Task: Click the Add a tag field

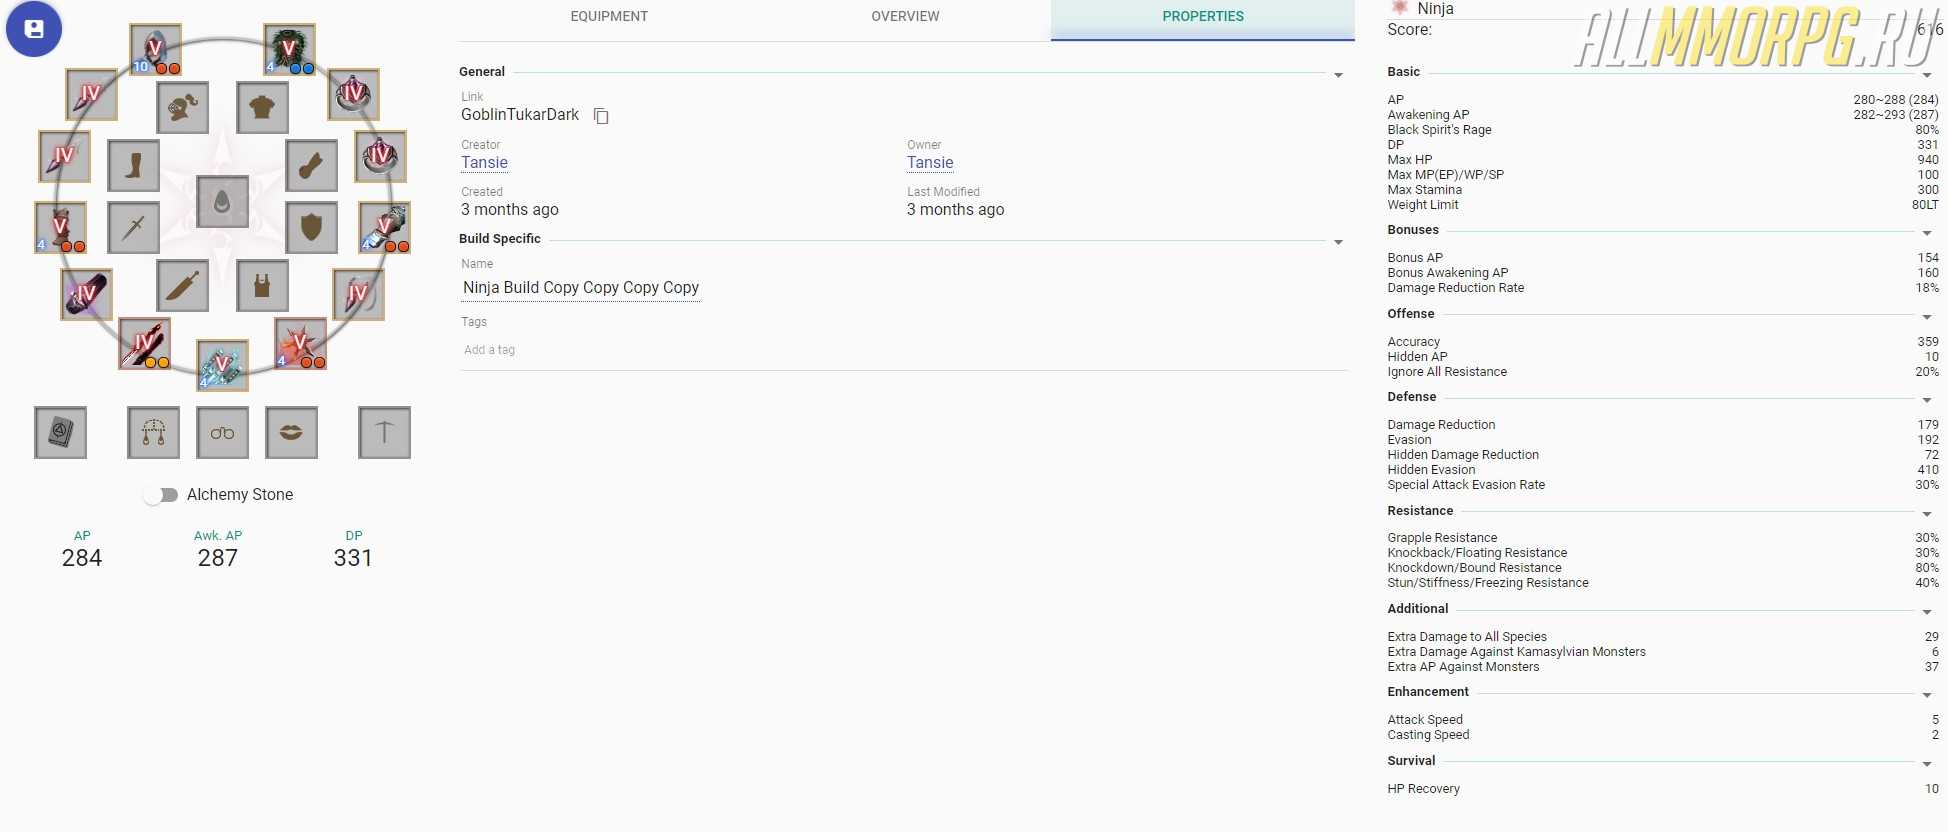Action: pos(904,350)
